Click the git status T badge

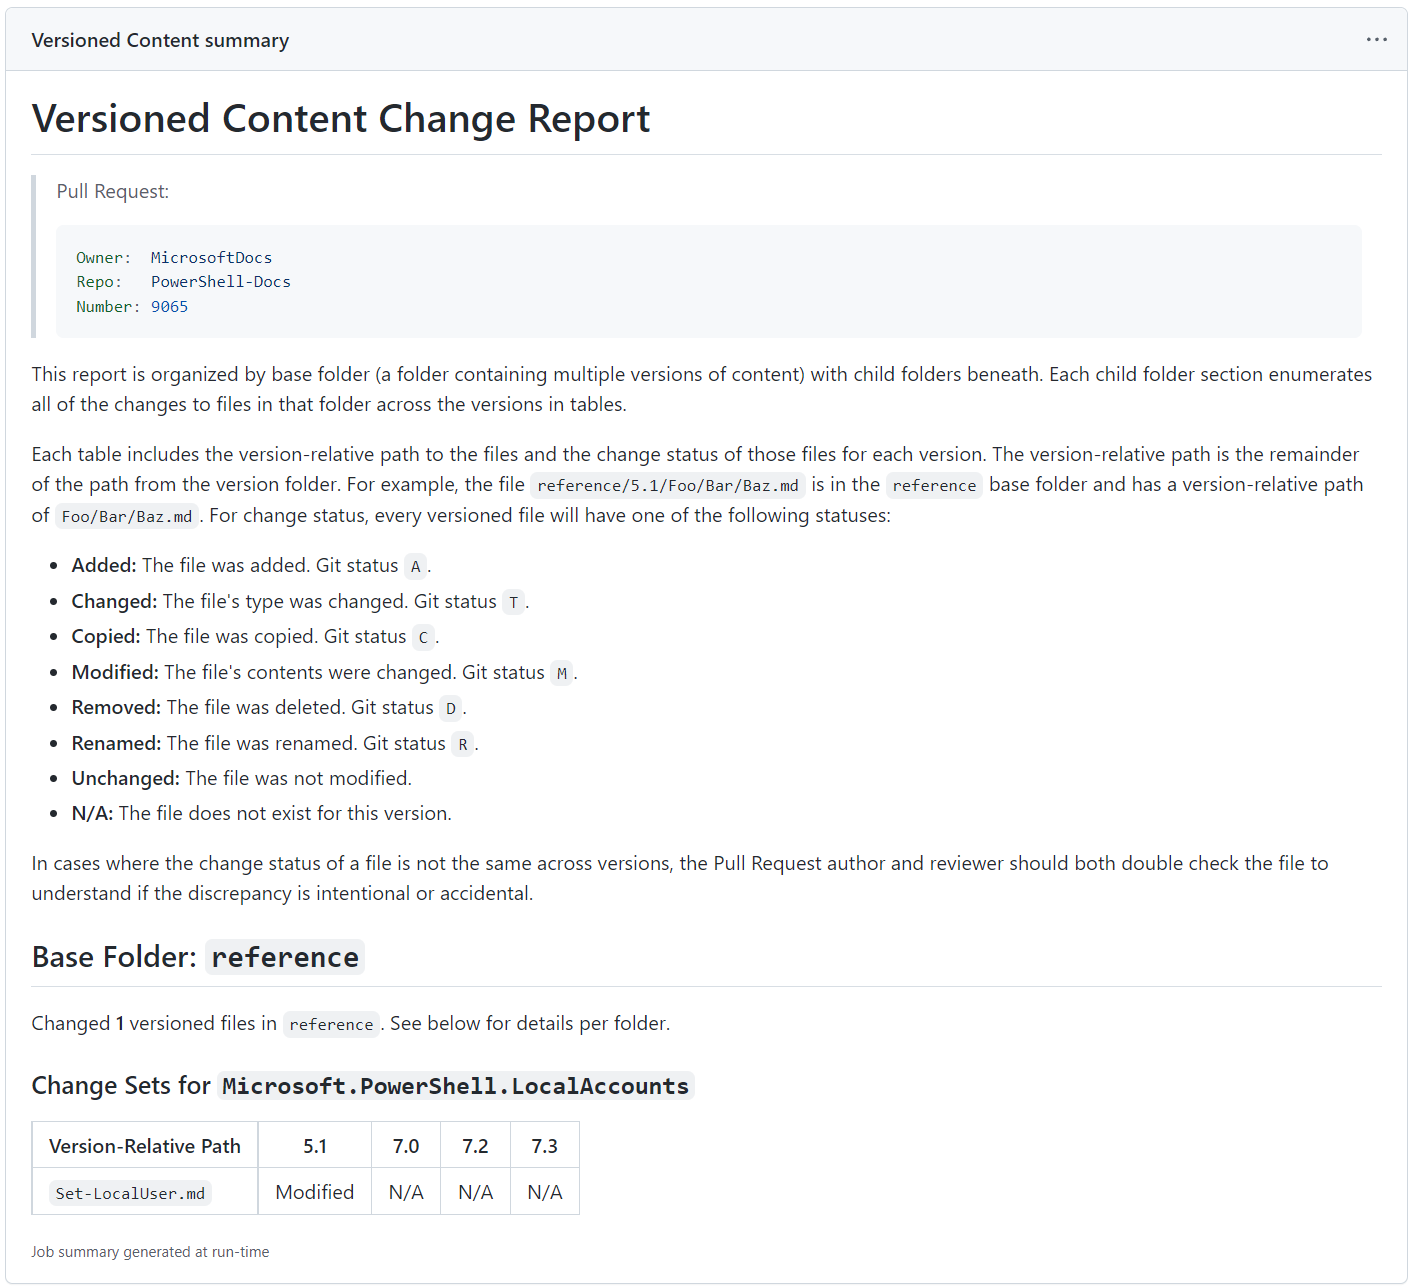pyautogui.click(x=513, y=602)
